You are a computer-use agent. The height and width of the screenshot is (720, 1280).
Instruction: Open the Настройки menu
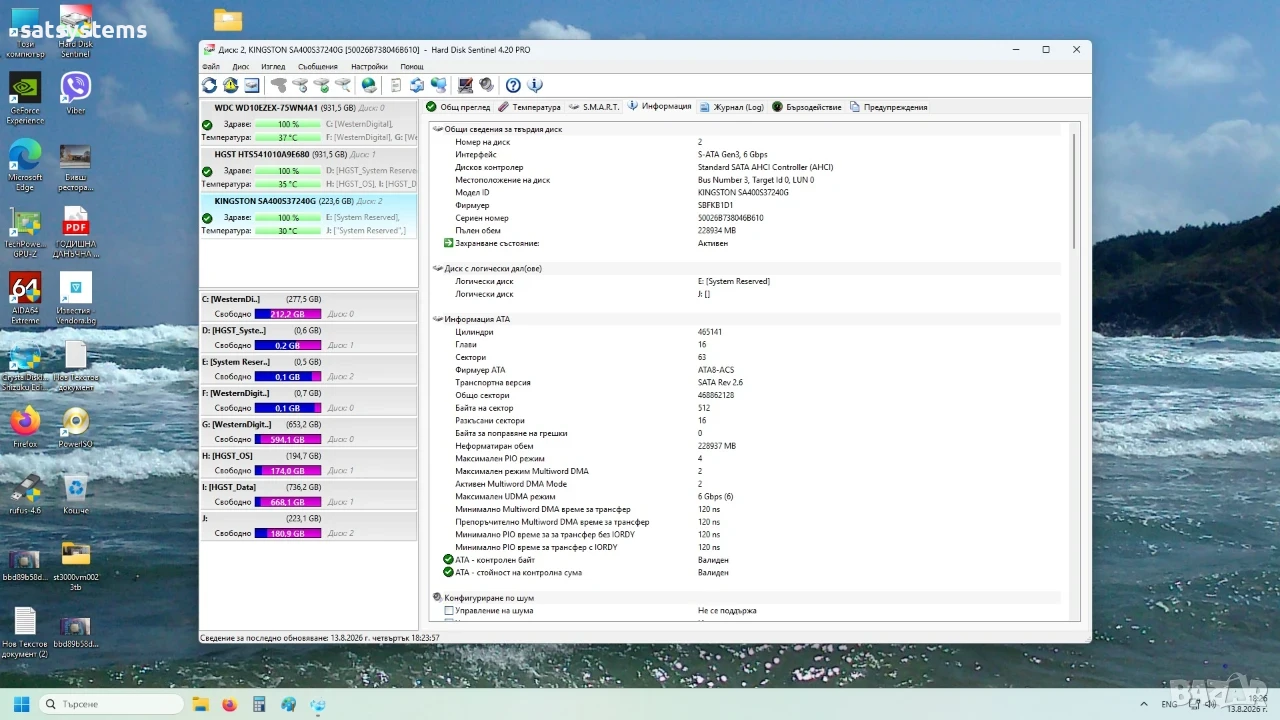coord(369,67)
